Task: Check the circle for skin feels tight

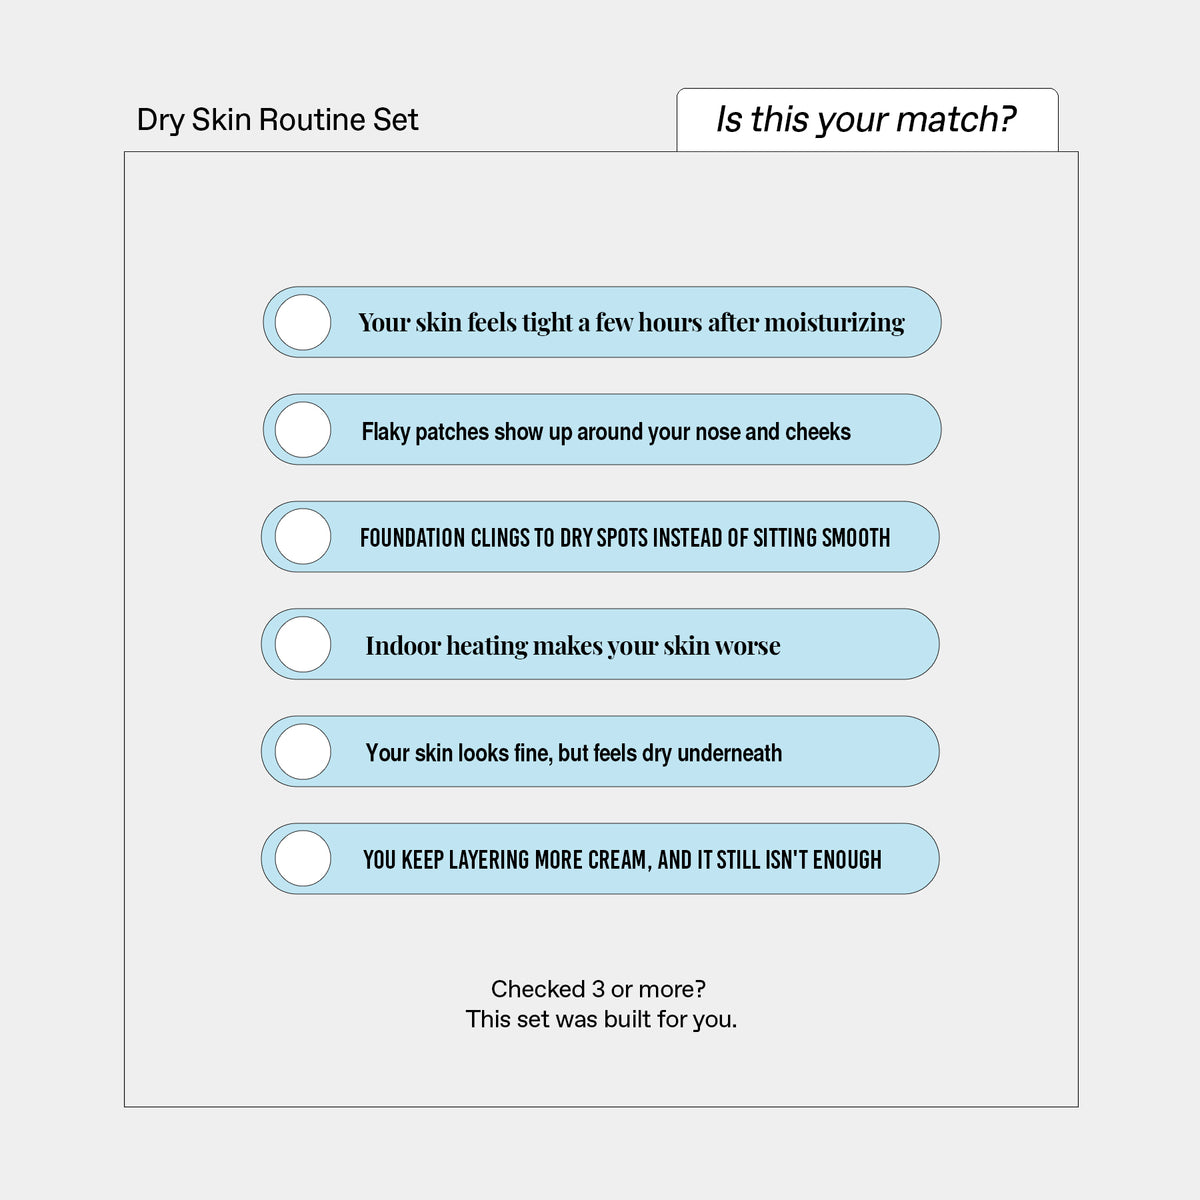Action: tap(303, 322)
